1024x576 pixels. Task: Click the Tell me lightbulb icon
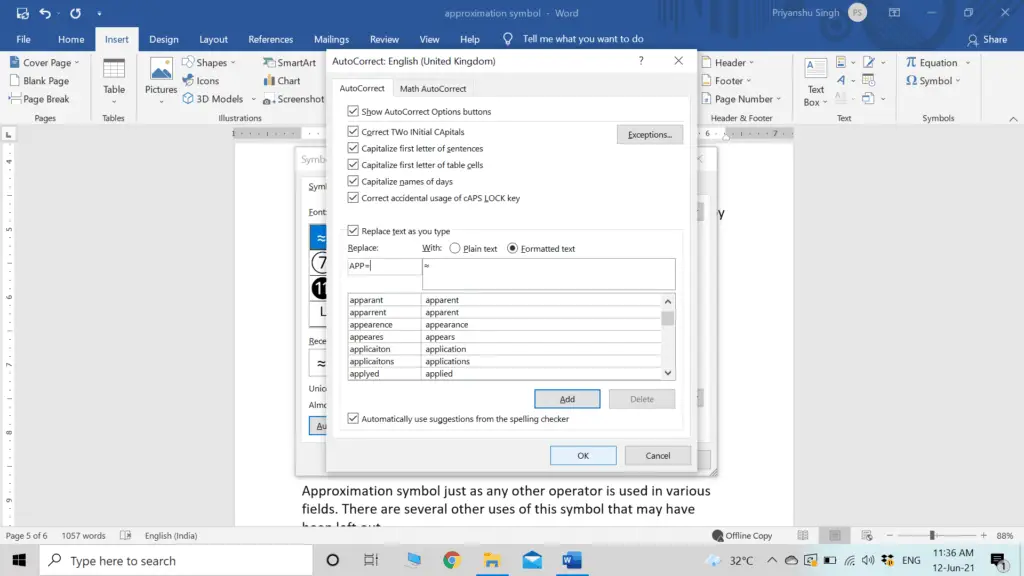click(507, 39)
